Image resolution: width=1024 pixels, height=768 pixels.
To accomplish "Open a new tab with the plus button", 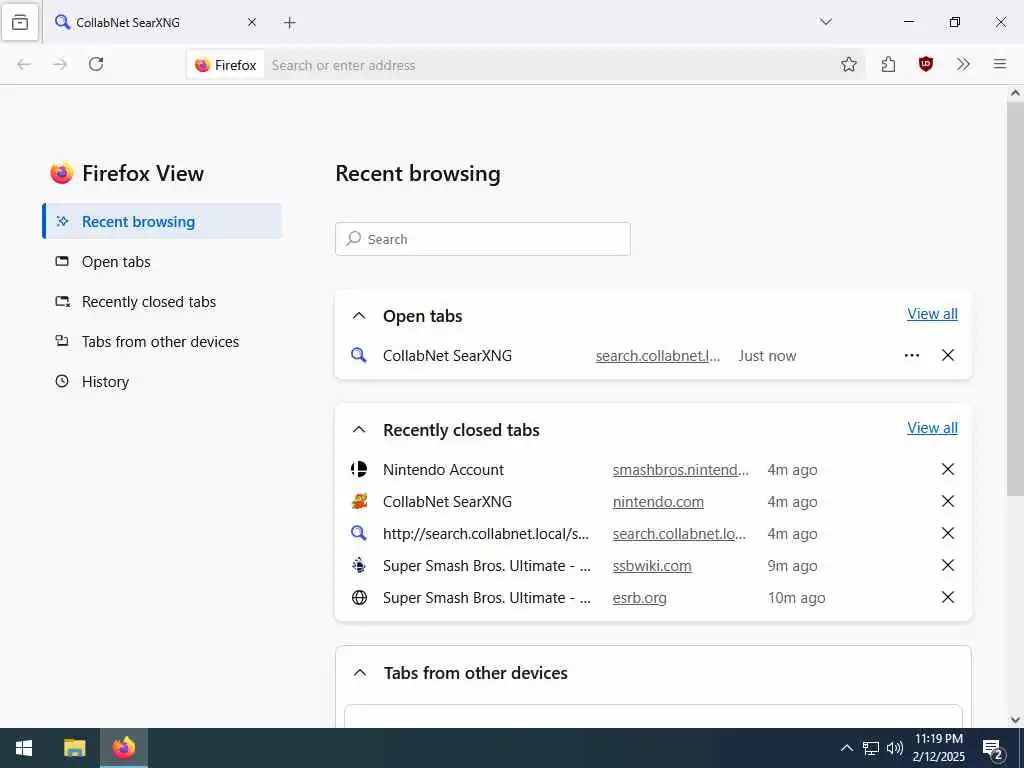I will click(x=290, y=23).
